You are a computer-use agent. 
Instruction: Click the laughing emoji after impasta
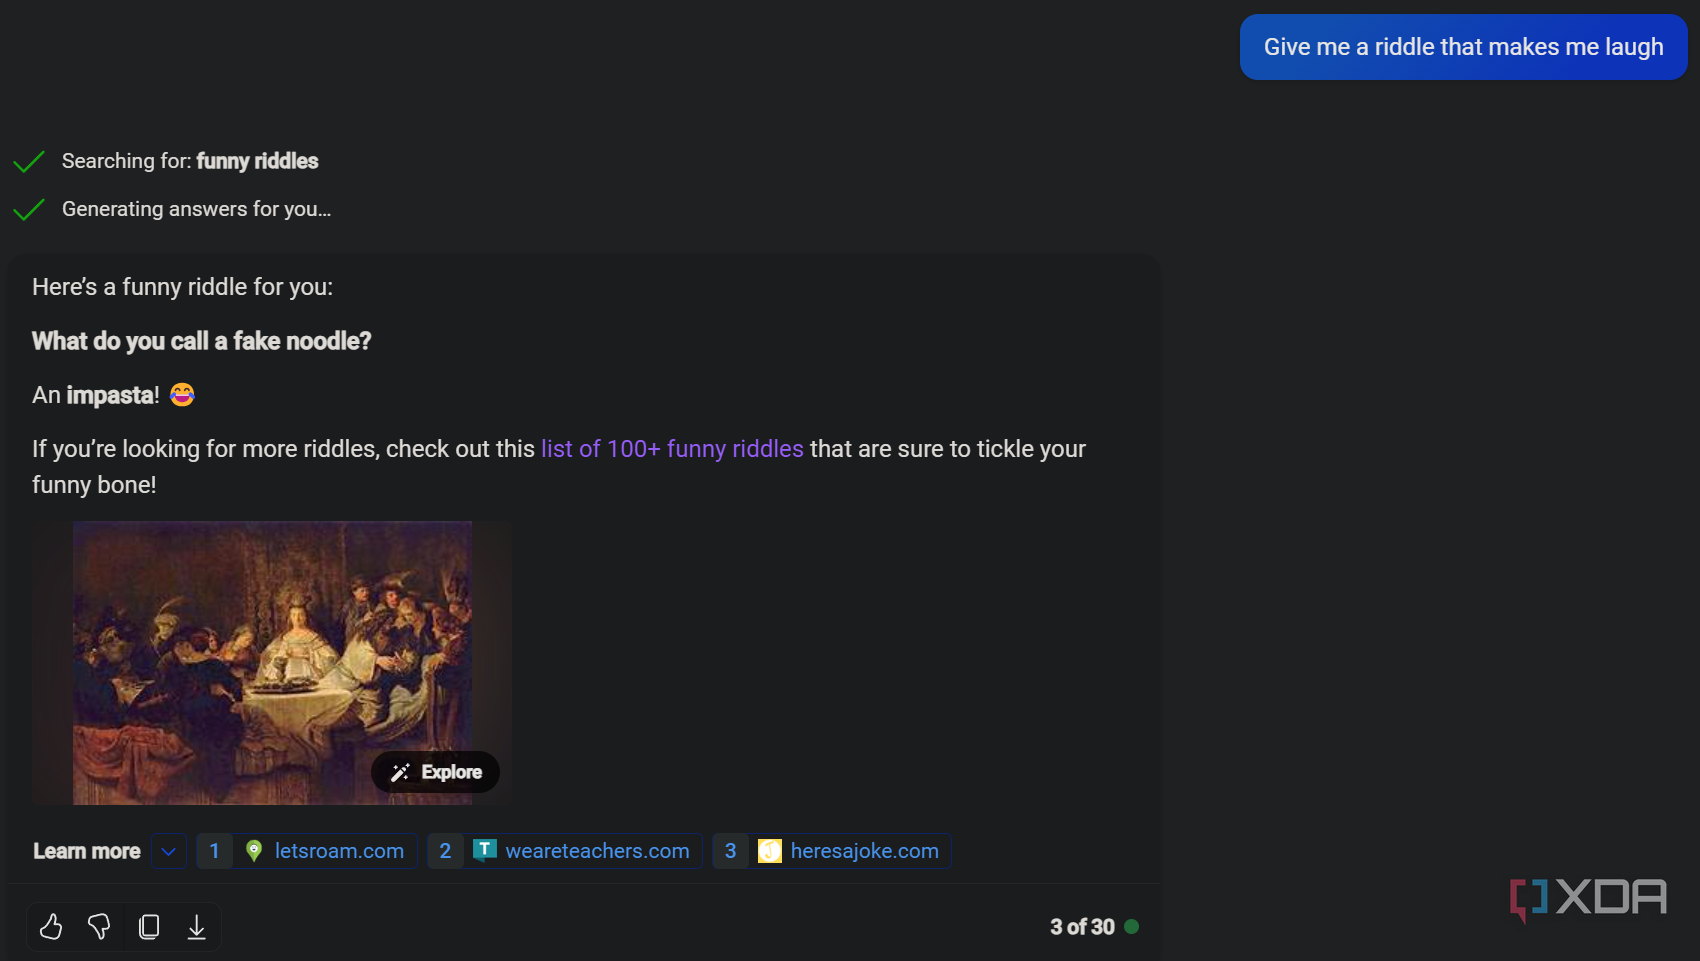point(182,395)
